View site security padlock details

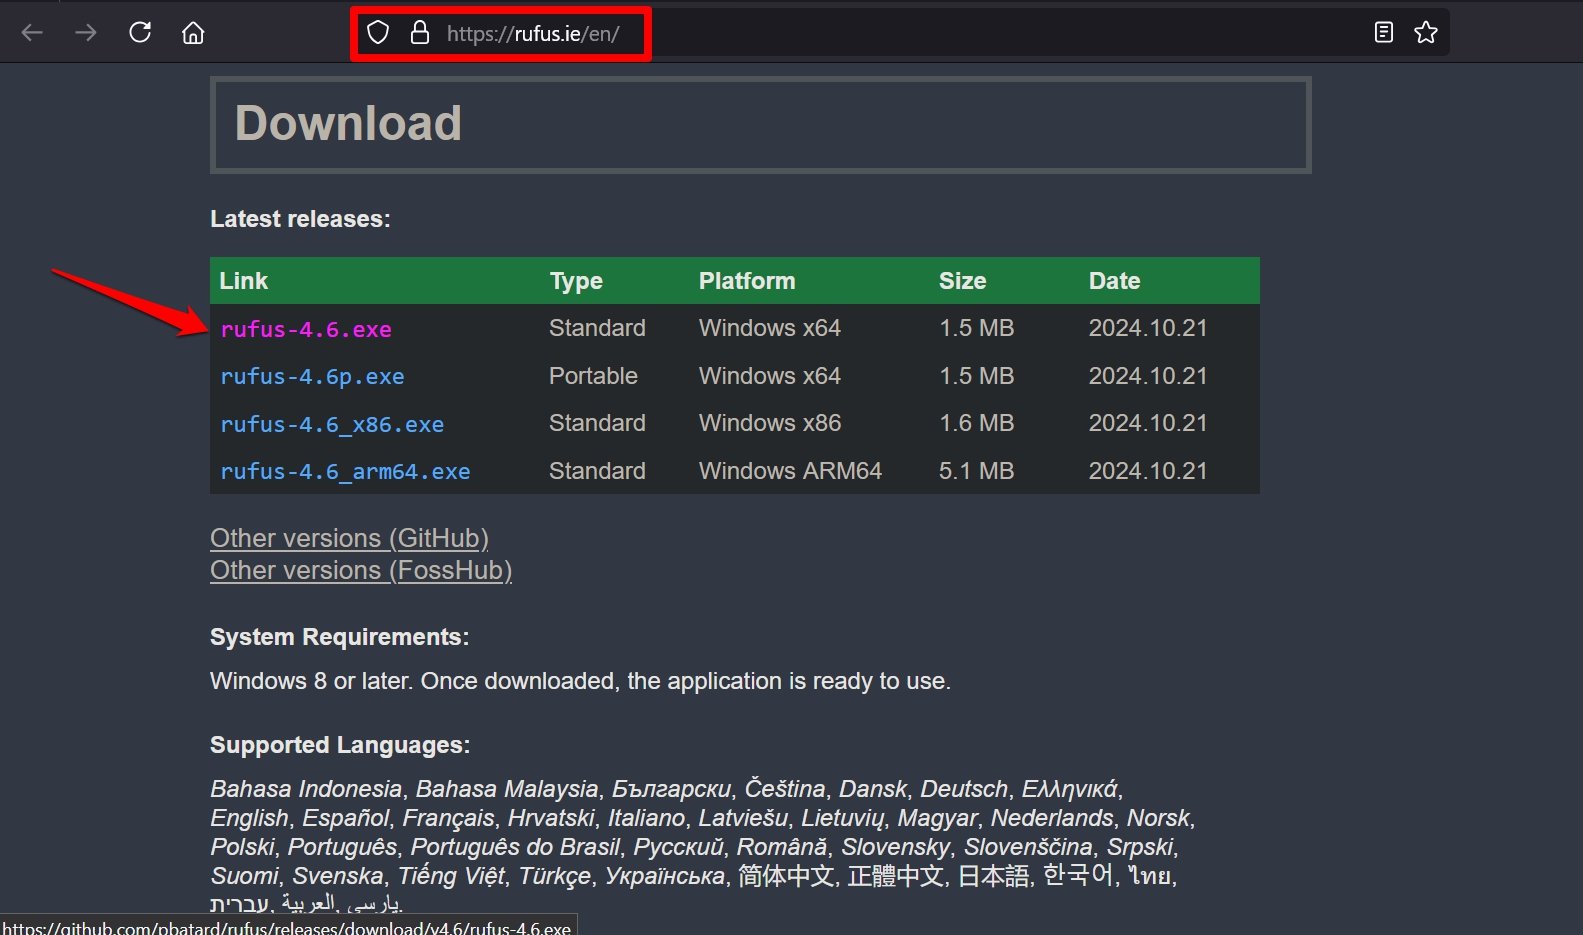click(x=420, y=33)
